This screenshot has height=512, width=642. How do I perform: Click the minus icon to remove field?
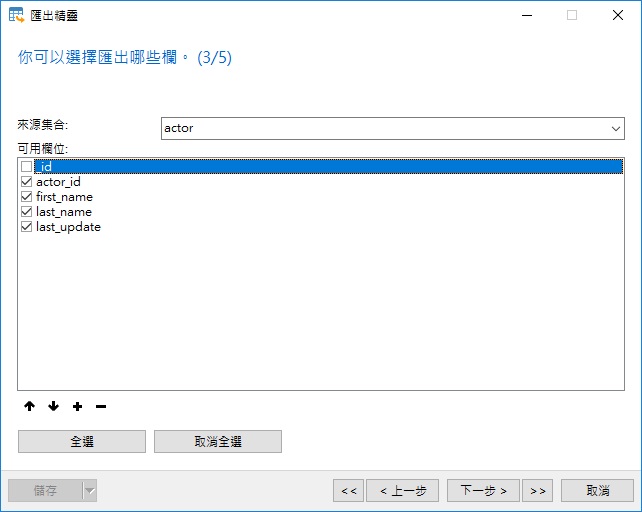[x=101, y=407]
